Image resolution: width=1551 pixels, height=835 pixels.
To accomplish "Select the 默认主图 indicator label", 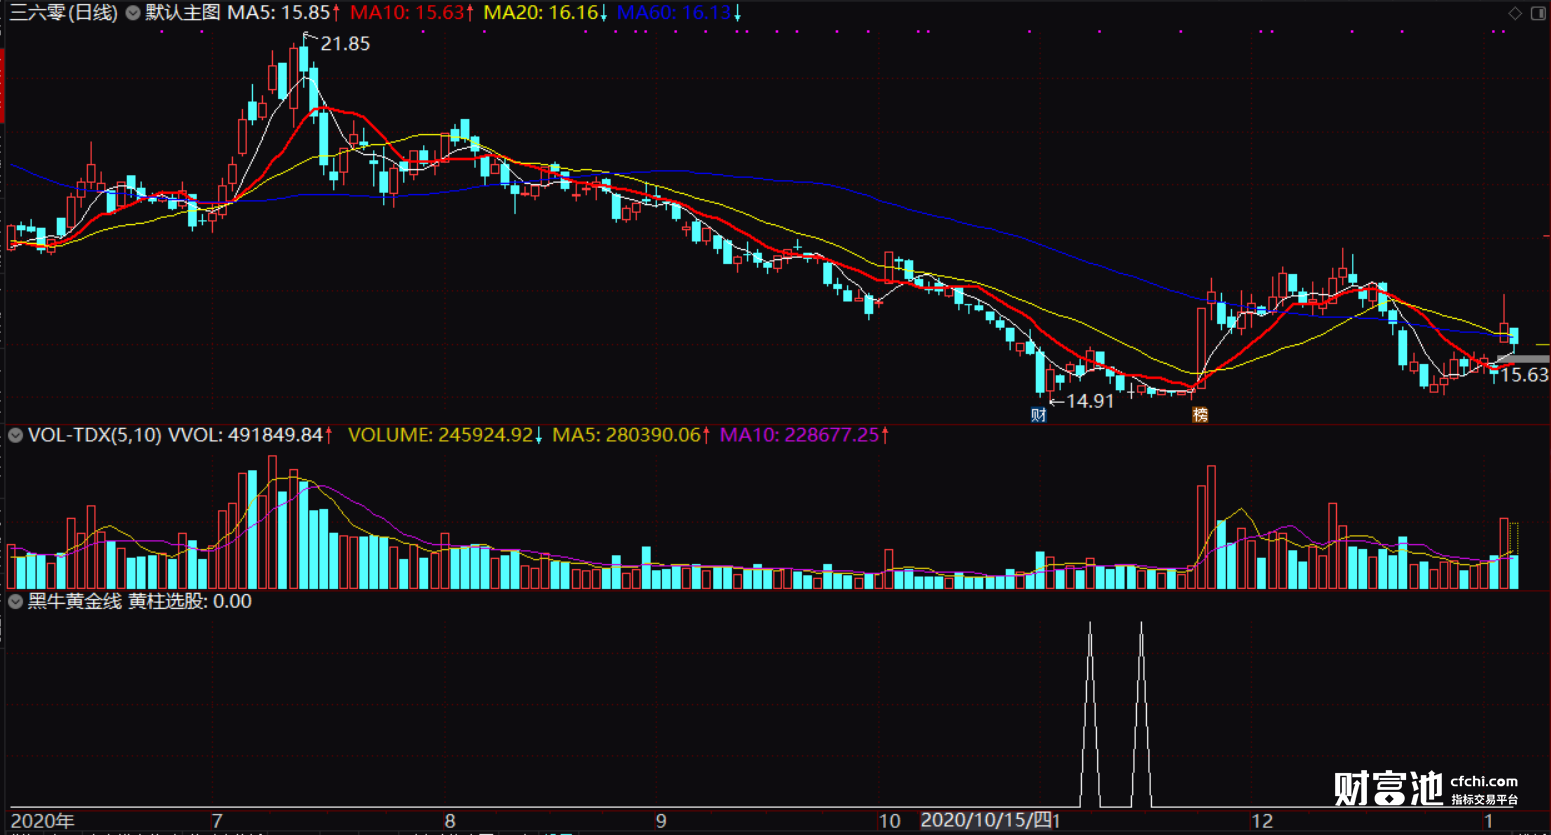I will [x=183, y=13].
